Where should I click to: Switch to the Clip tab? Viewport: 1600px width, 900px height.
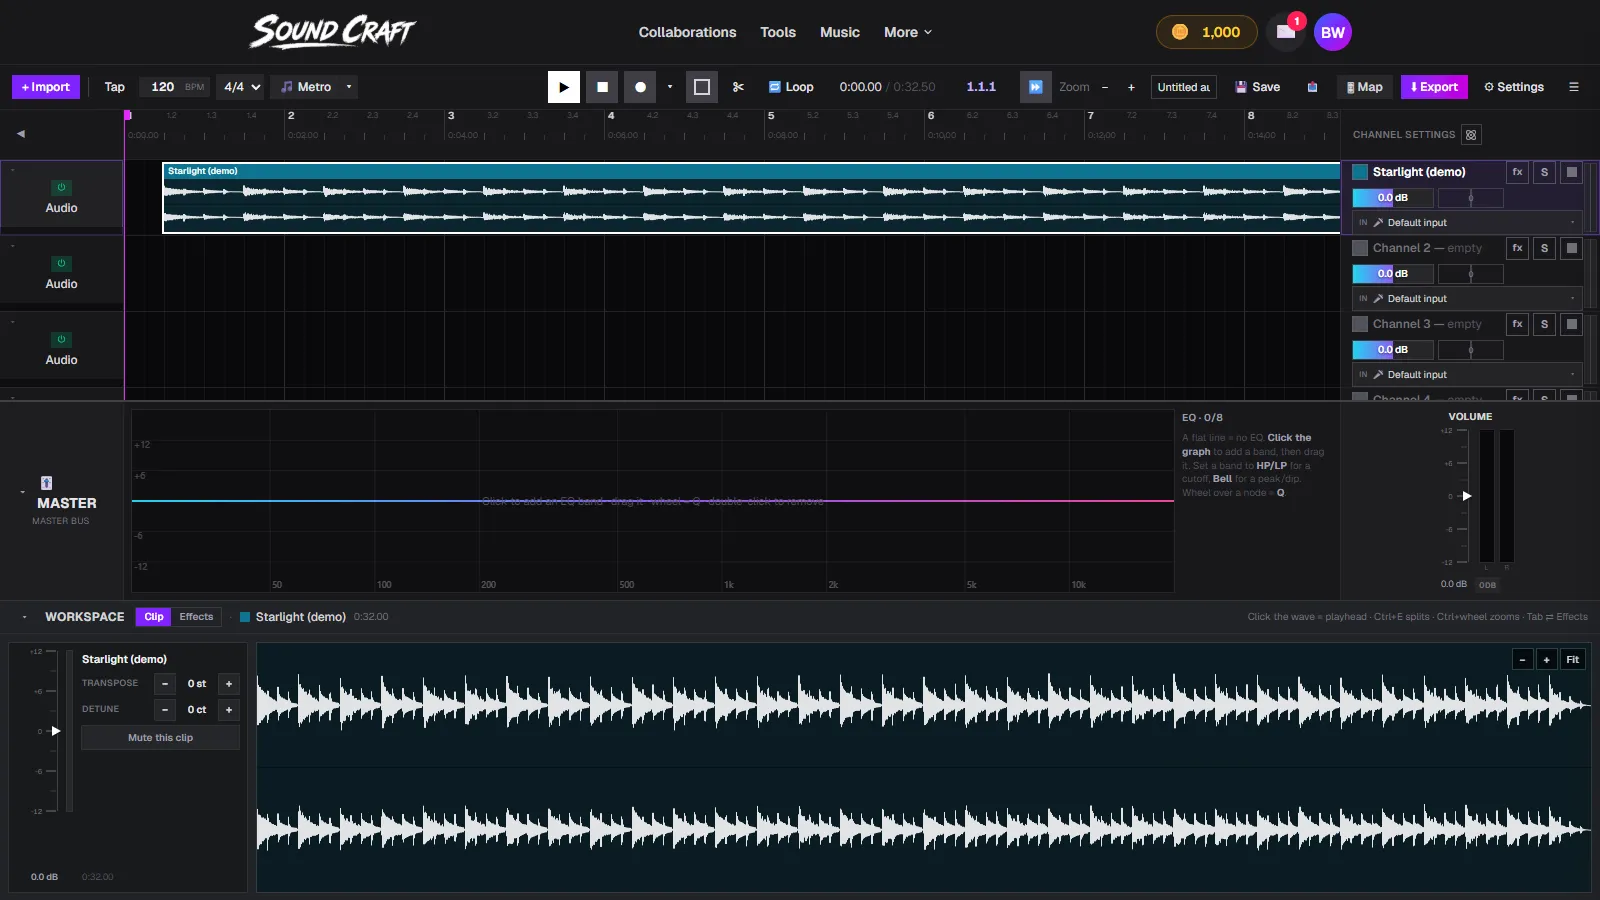pyautogui.click(x=154, y=617)
